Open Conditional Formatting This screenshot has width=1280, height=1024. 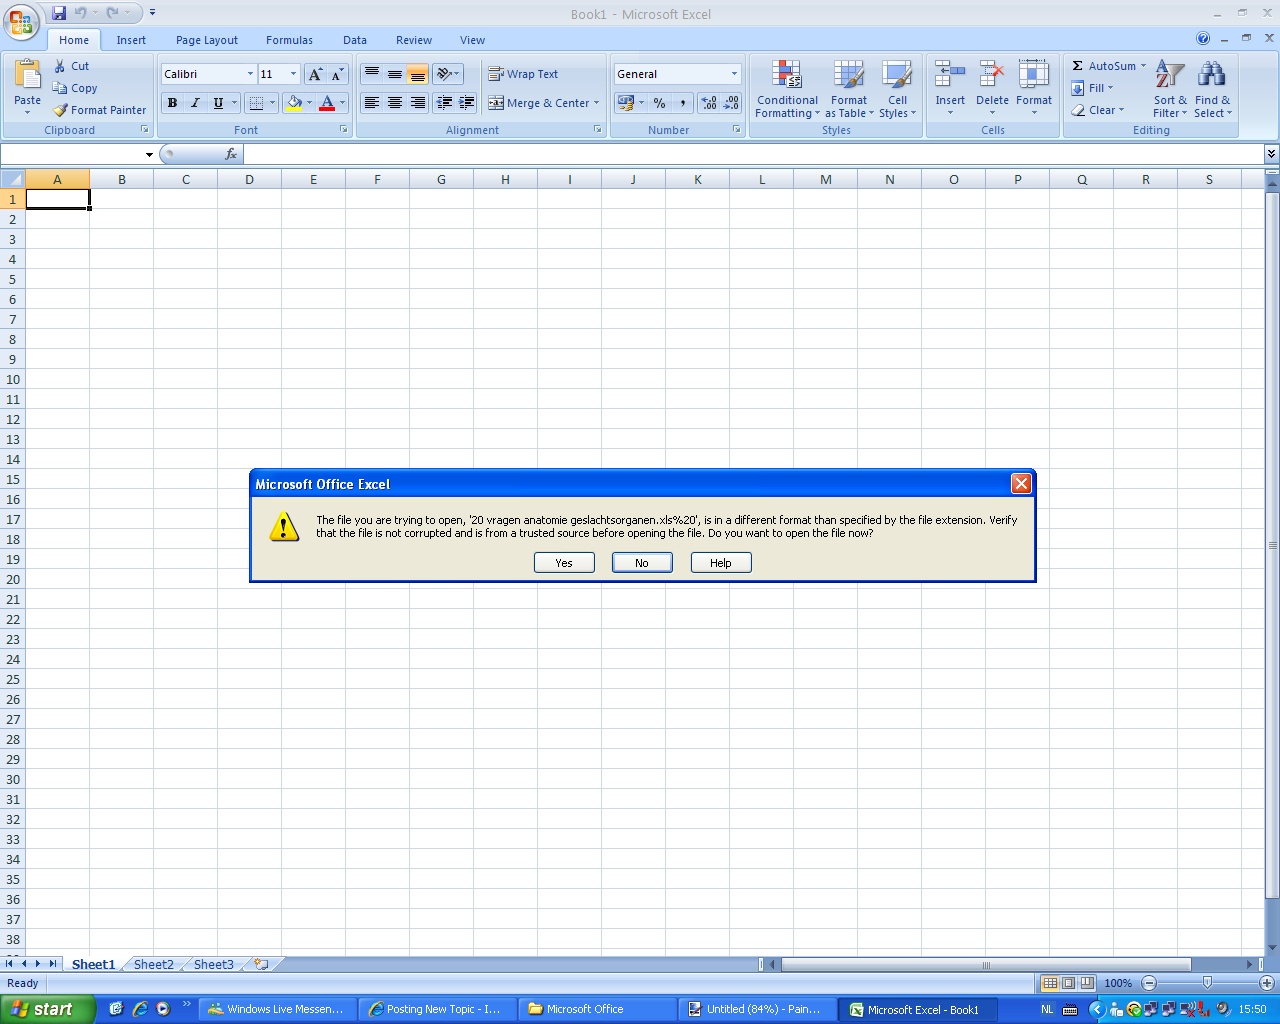(787, 89)
